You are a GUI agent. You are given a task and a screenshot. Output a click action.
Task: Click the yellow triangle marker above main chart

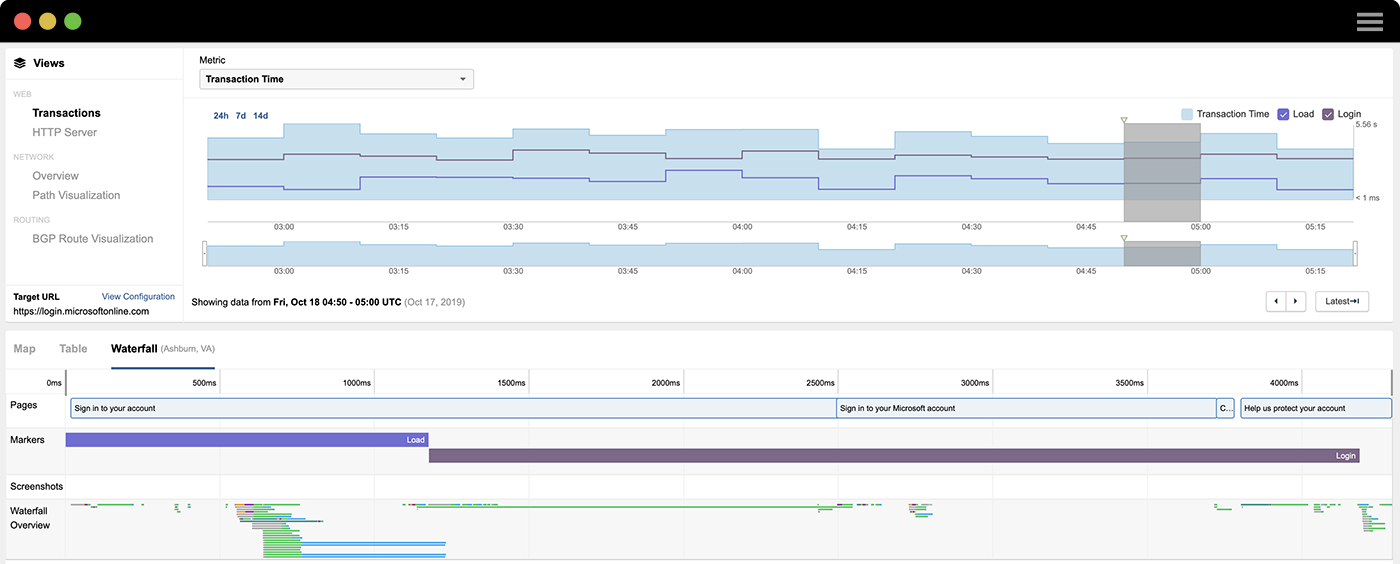pos(1124,121)
